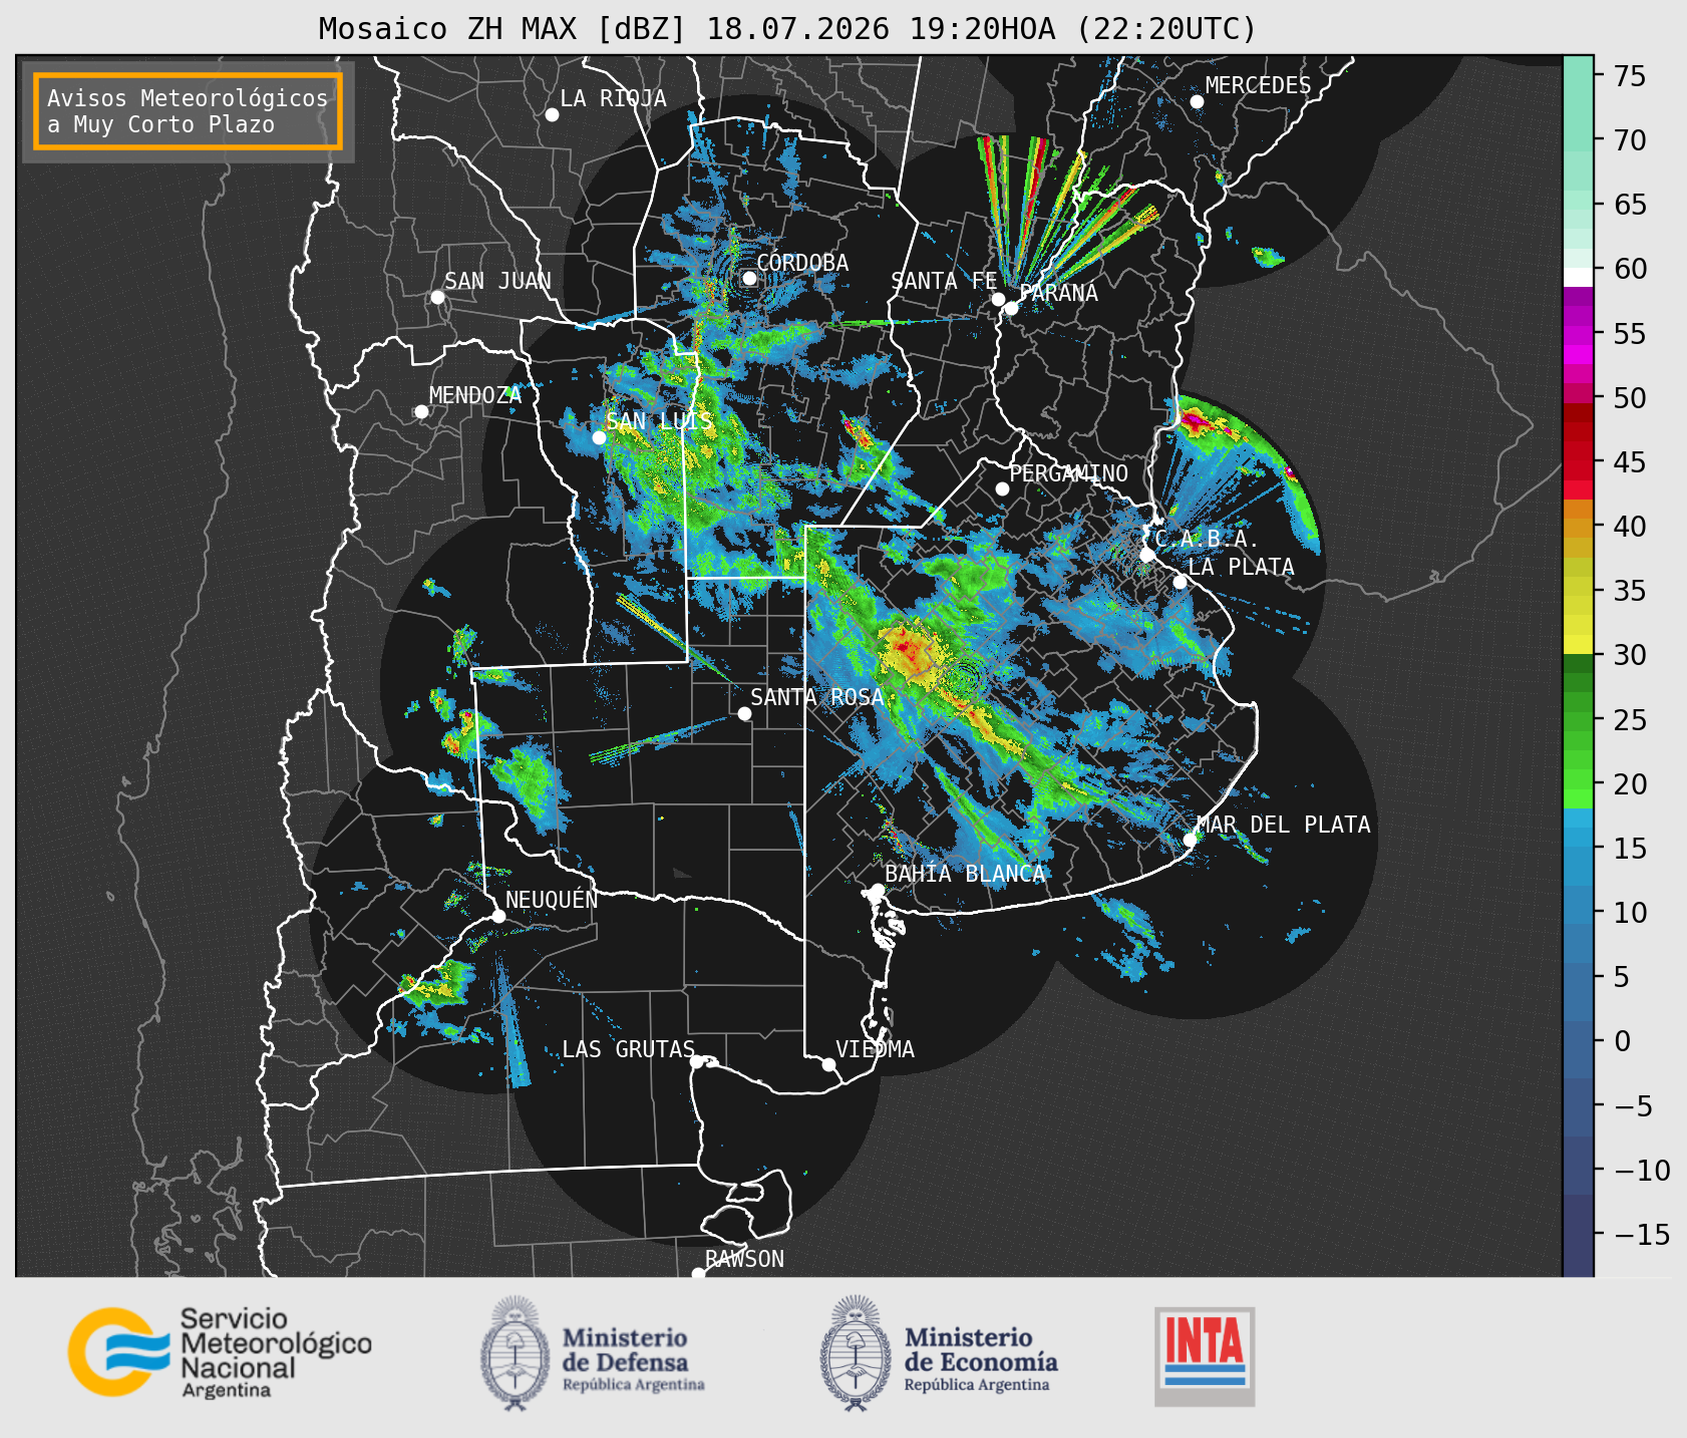This screenshot has height=1438, width=1687.
Task: Click the Viedma city marker
Action: point(829,1064)
